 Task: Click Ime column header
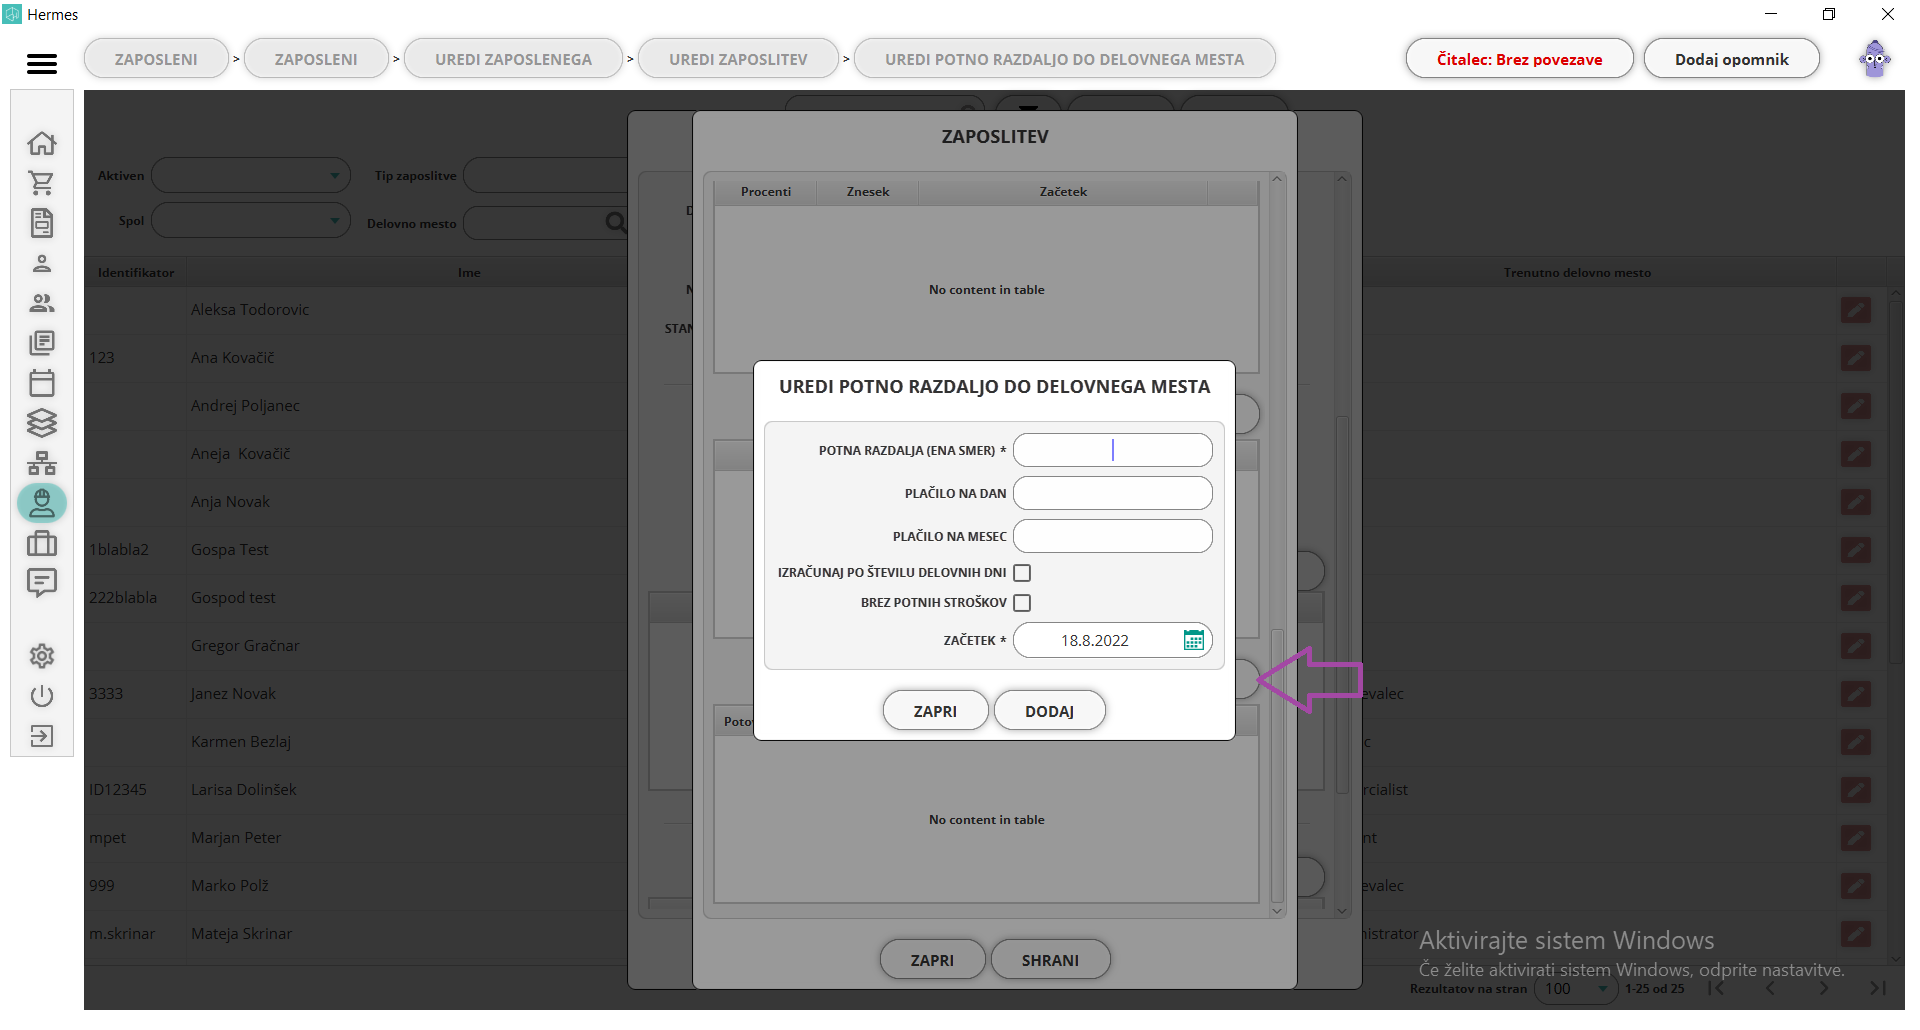(x=469, y=272)
